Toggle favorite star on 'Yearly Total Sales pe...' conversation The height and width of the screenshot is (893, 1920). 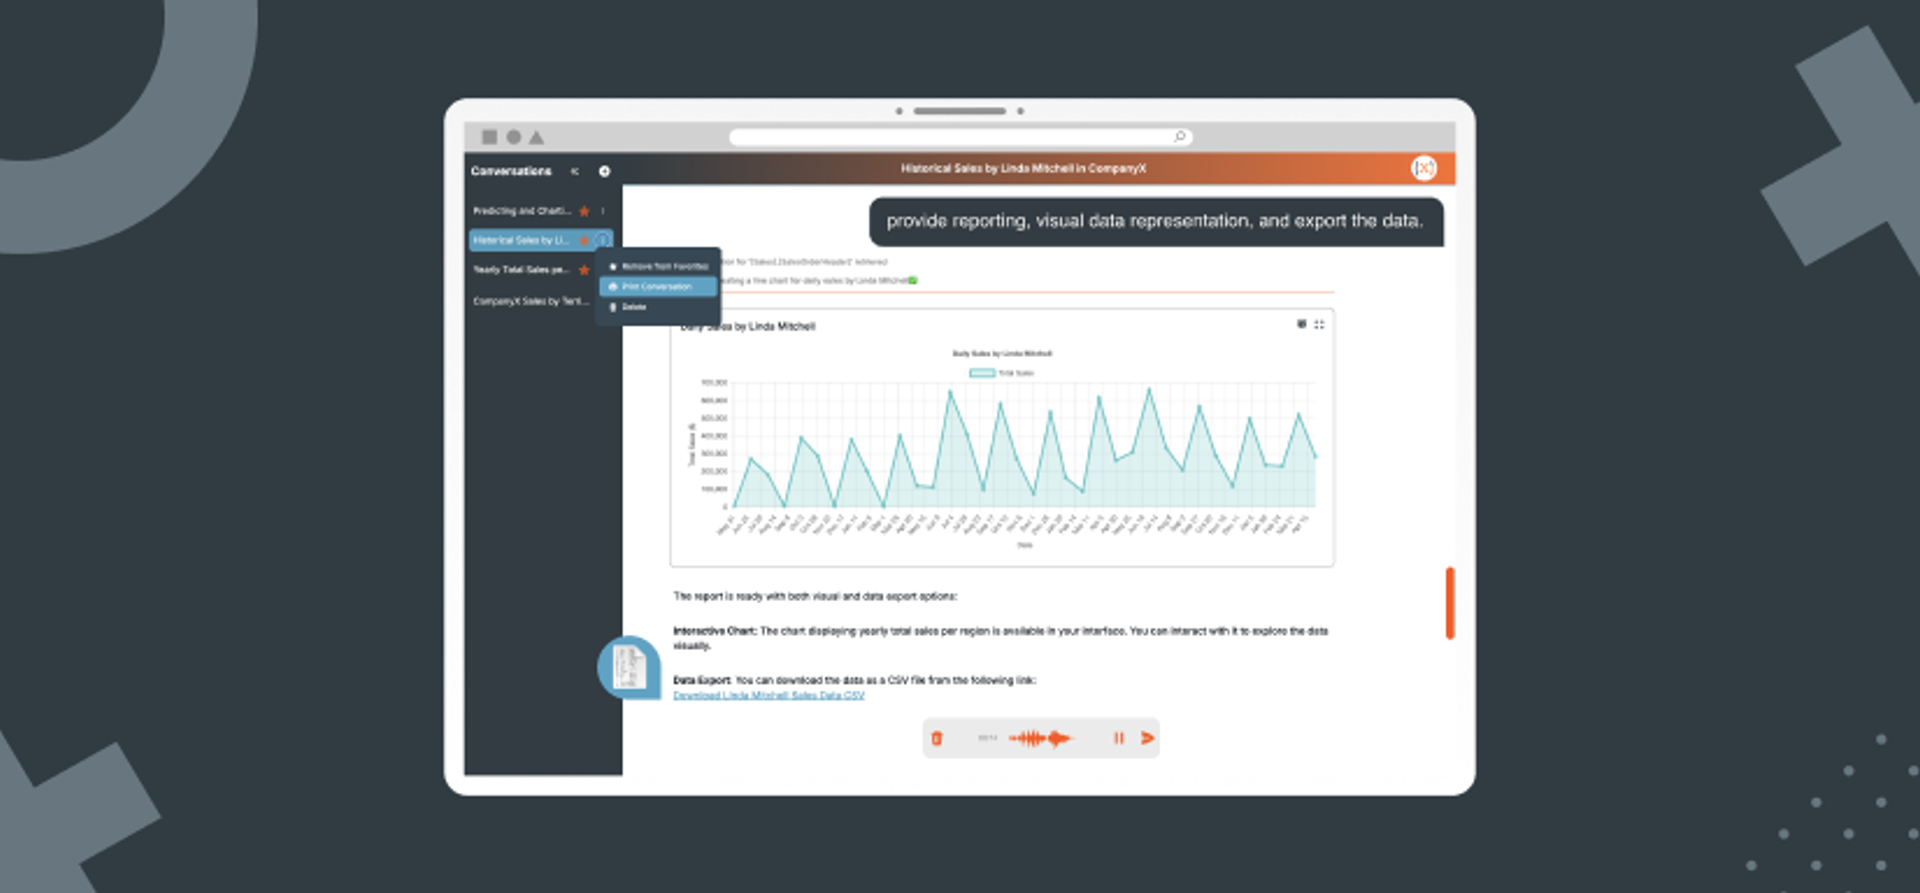(x=584, y=270)
